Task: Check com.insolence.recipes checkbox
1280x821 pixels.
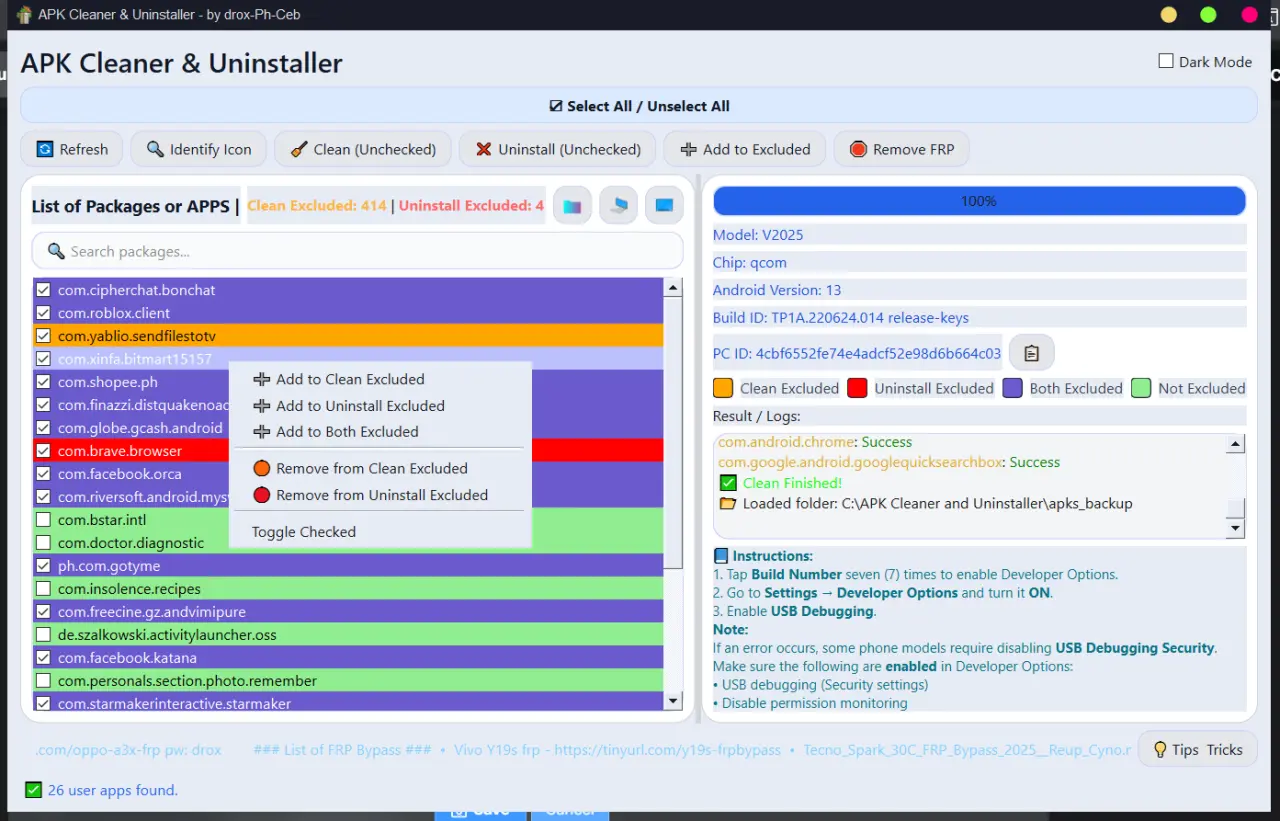Action: click(43, 589)
